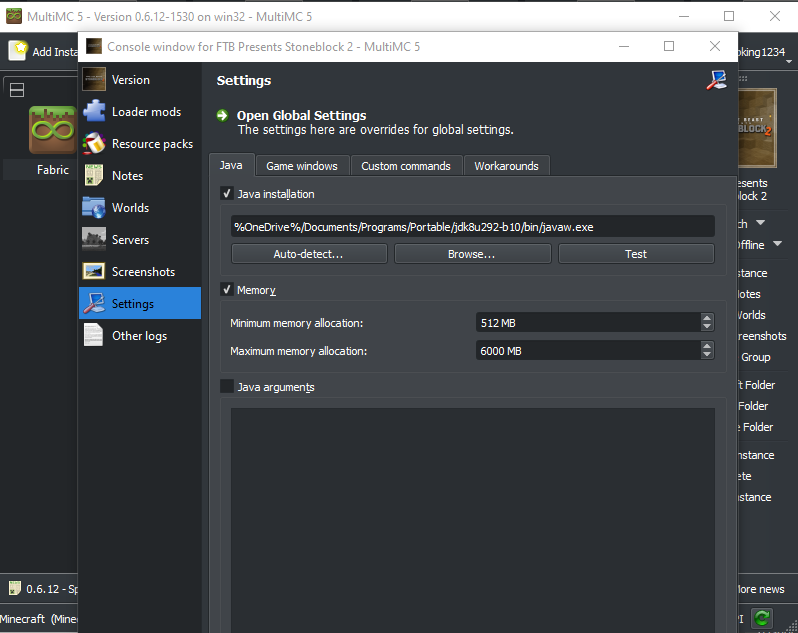
Task: Select the Settings sidebar icon
Action: pos(94,303)
